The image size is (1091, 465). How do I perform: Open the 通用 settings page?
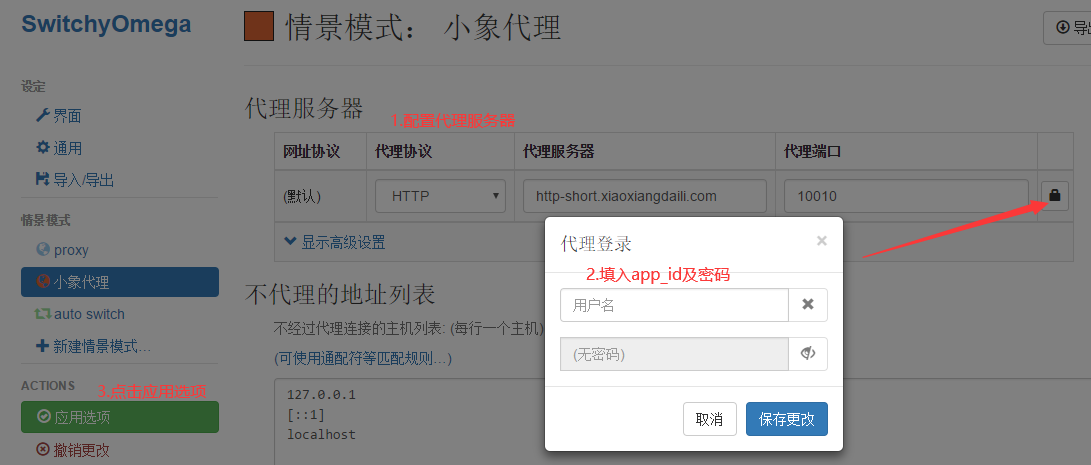tap(66, 148)
